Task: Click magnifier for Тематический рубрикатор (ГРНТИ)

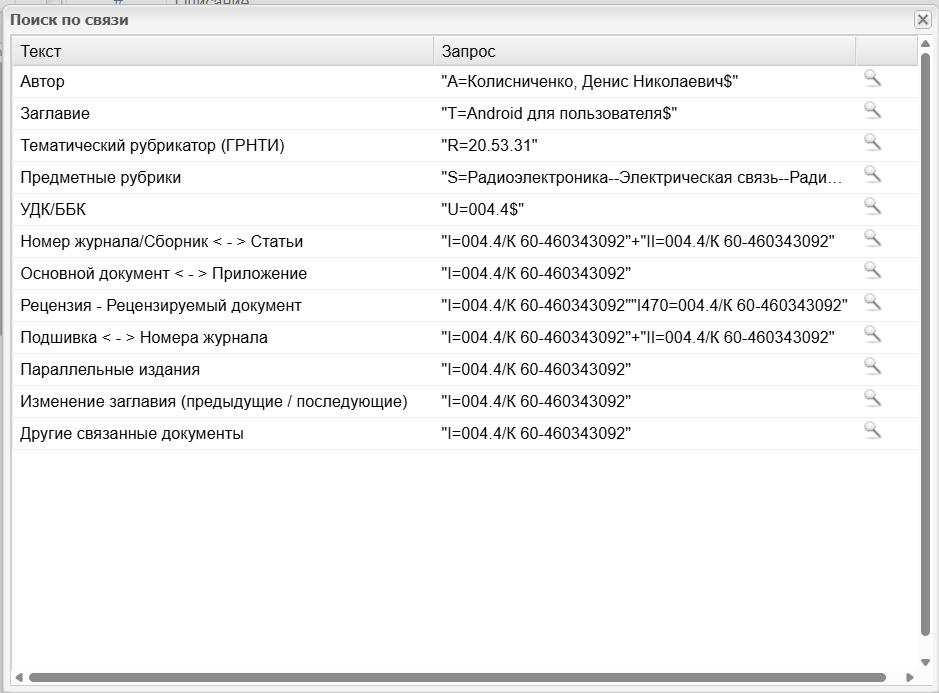Action: coord(872,143)
